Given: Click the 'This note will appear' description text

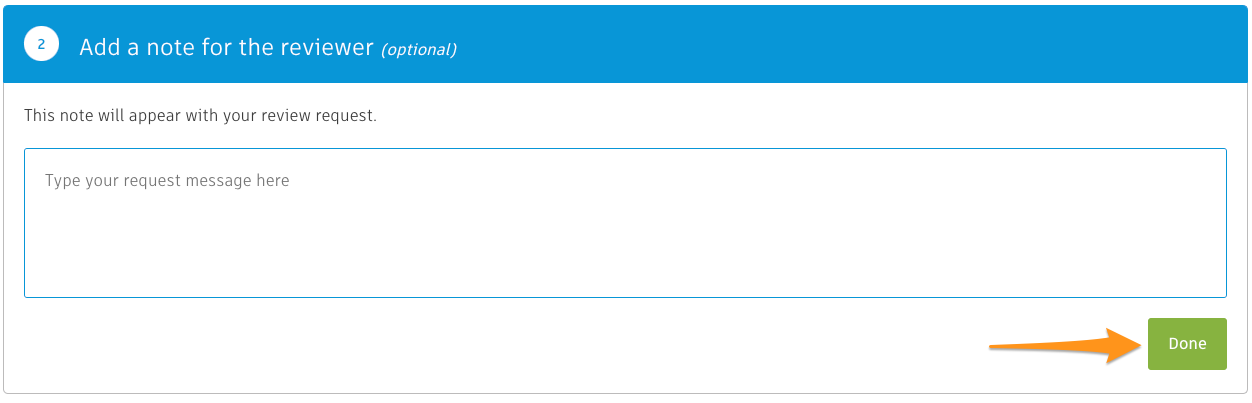Looking at the screenshot, I should [200, 116].
